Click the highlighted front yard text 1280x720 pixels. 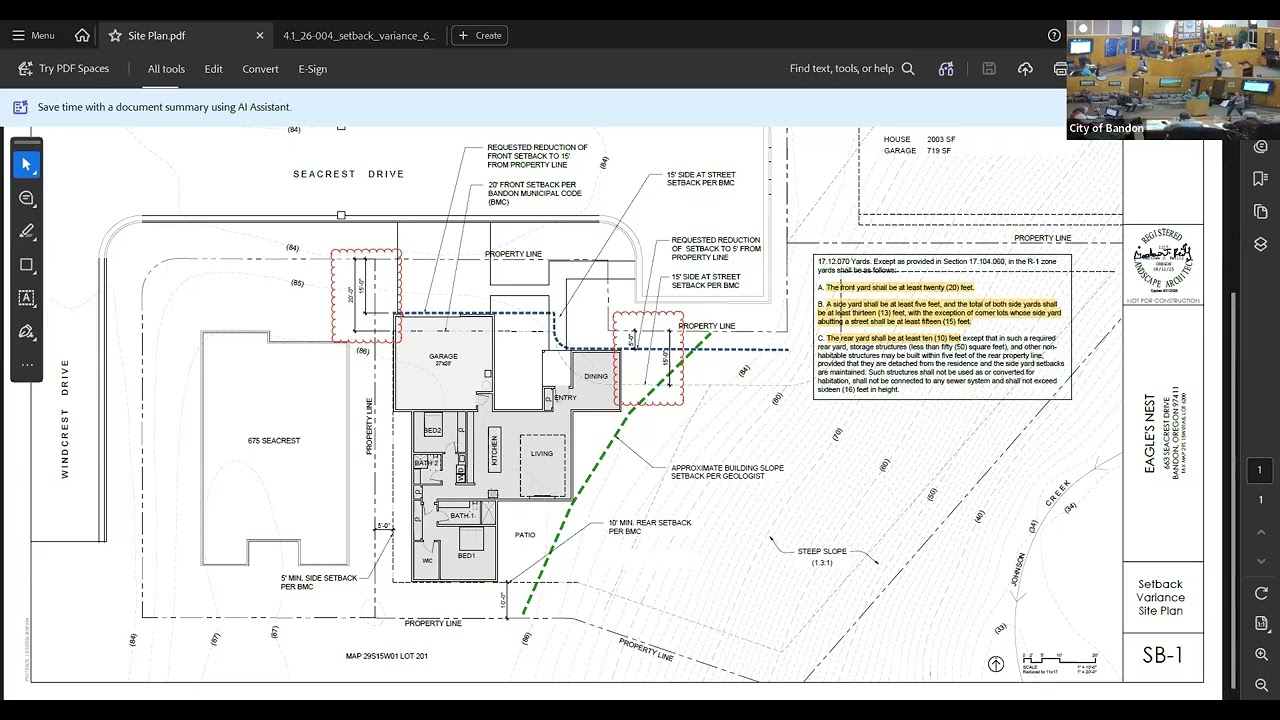pyautogui.click(x=900, y=288)
